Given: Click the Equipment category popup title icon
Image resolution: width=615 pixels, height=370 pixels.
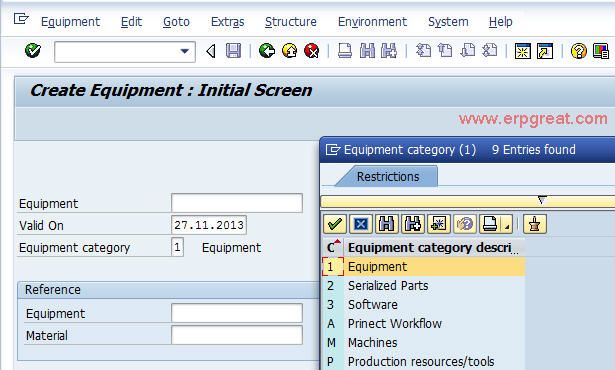Looking at the screenshot, I should pos(333,149).
